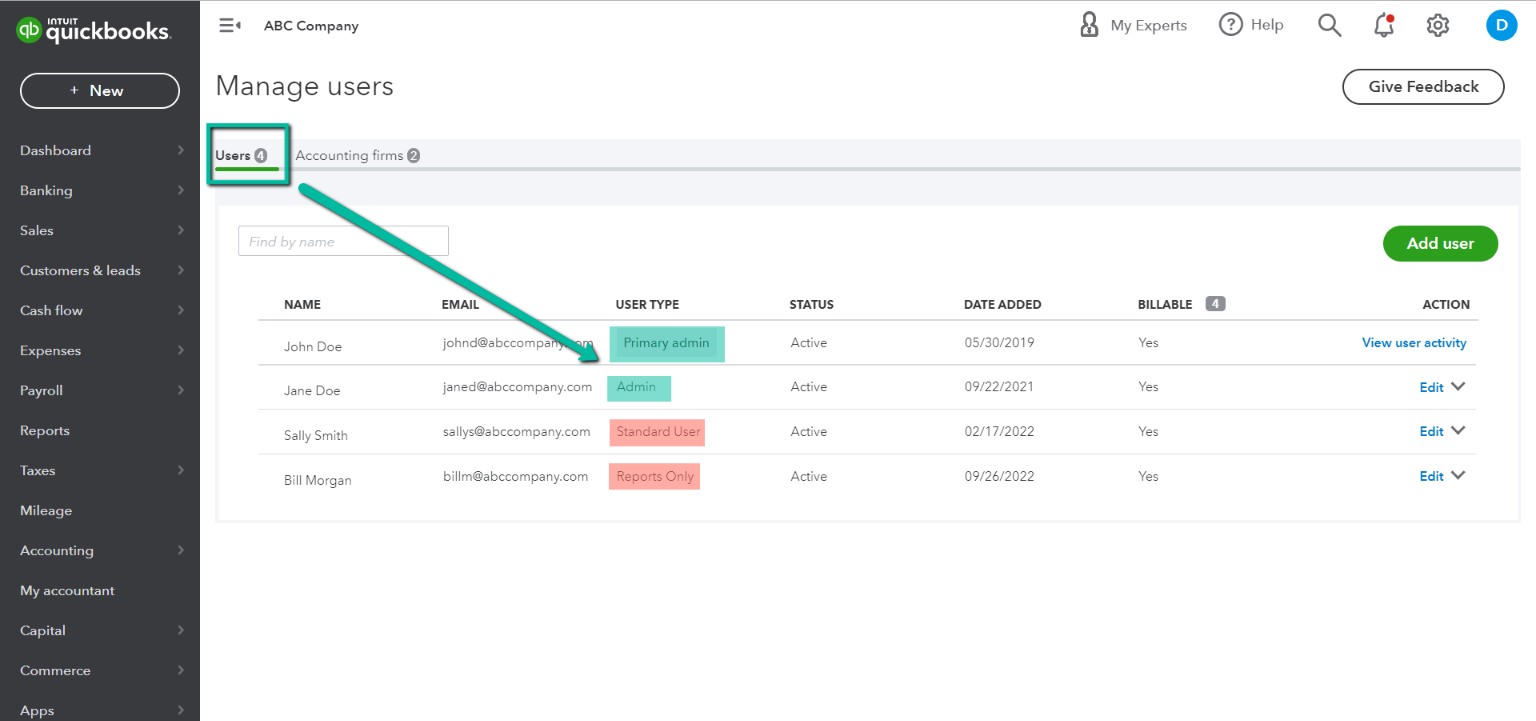
Task: Click the Add user button
Action: 1440,243
